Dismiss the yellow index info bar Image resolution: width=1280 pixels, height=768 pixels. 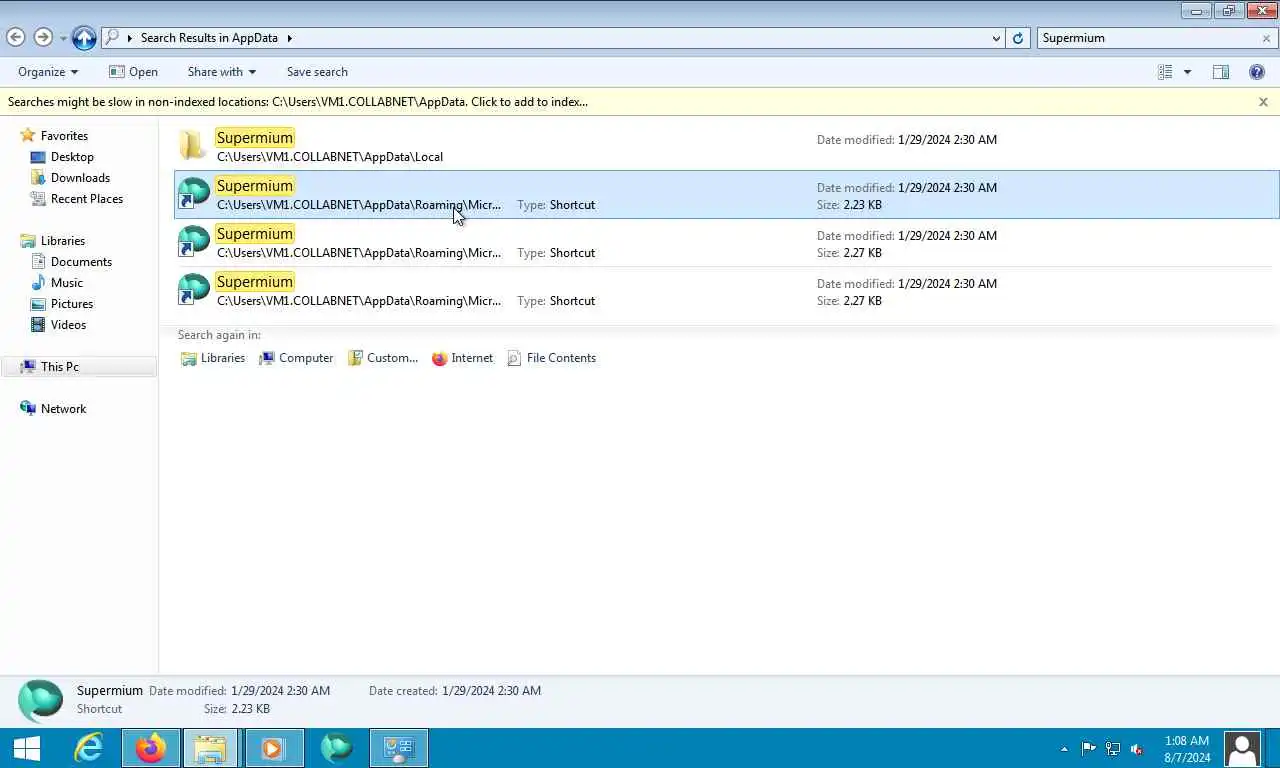tap(1263, 102)
